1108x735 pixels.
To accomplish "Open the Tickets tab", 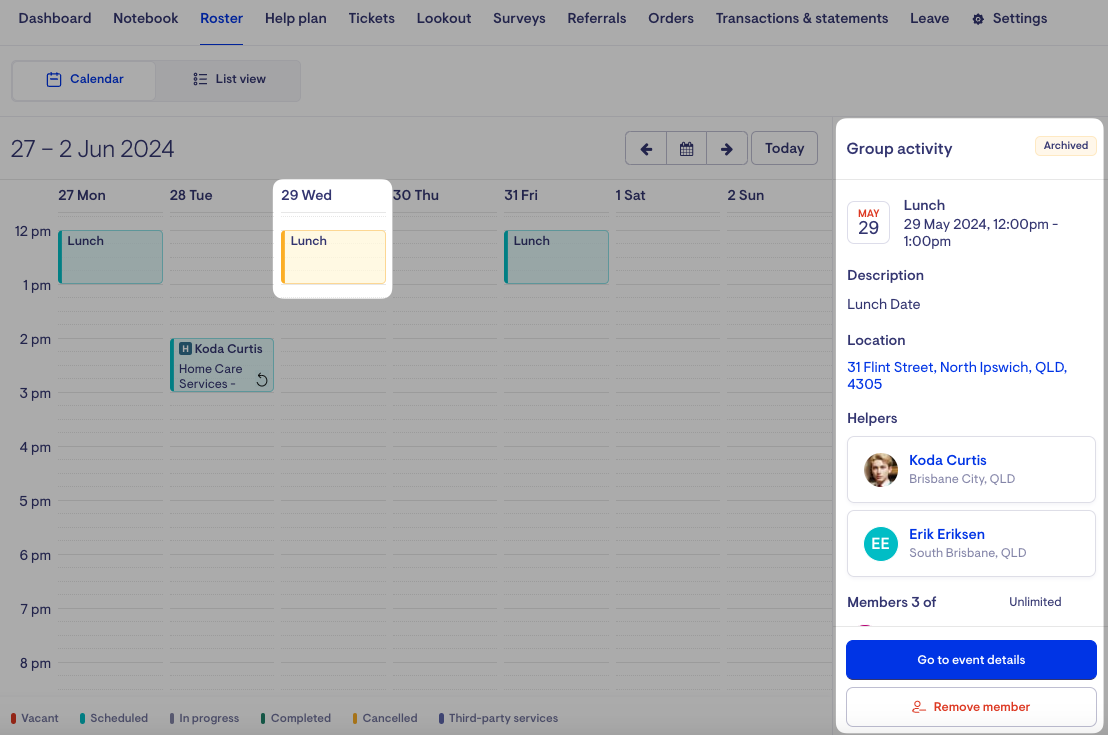I will click(371, 18).
